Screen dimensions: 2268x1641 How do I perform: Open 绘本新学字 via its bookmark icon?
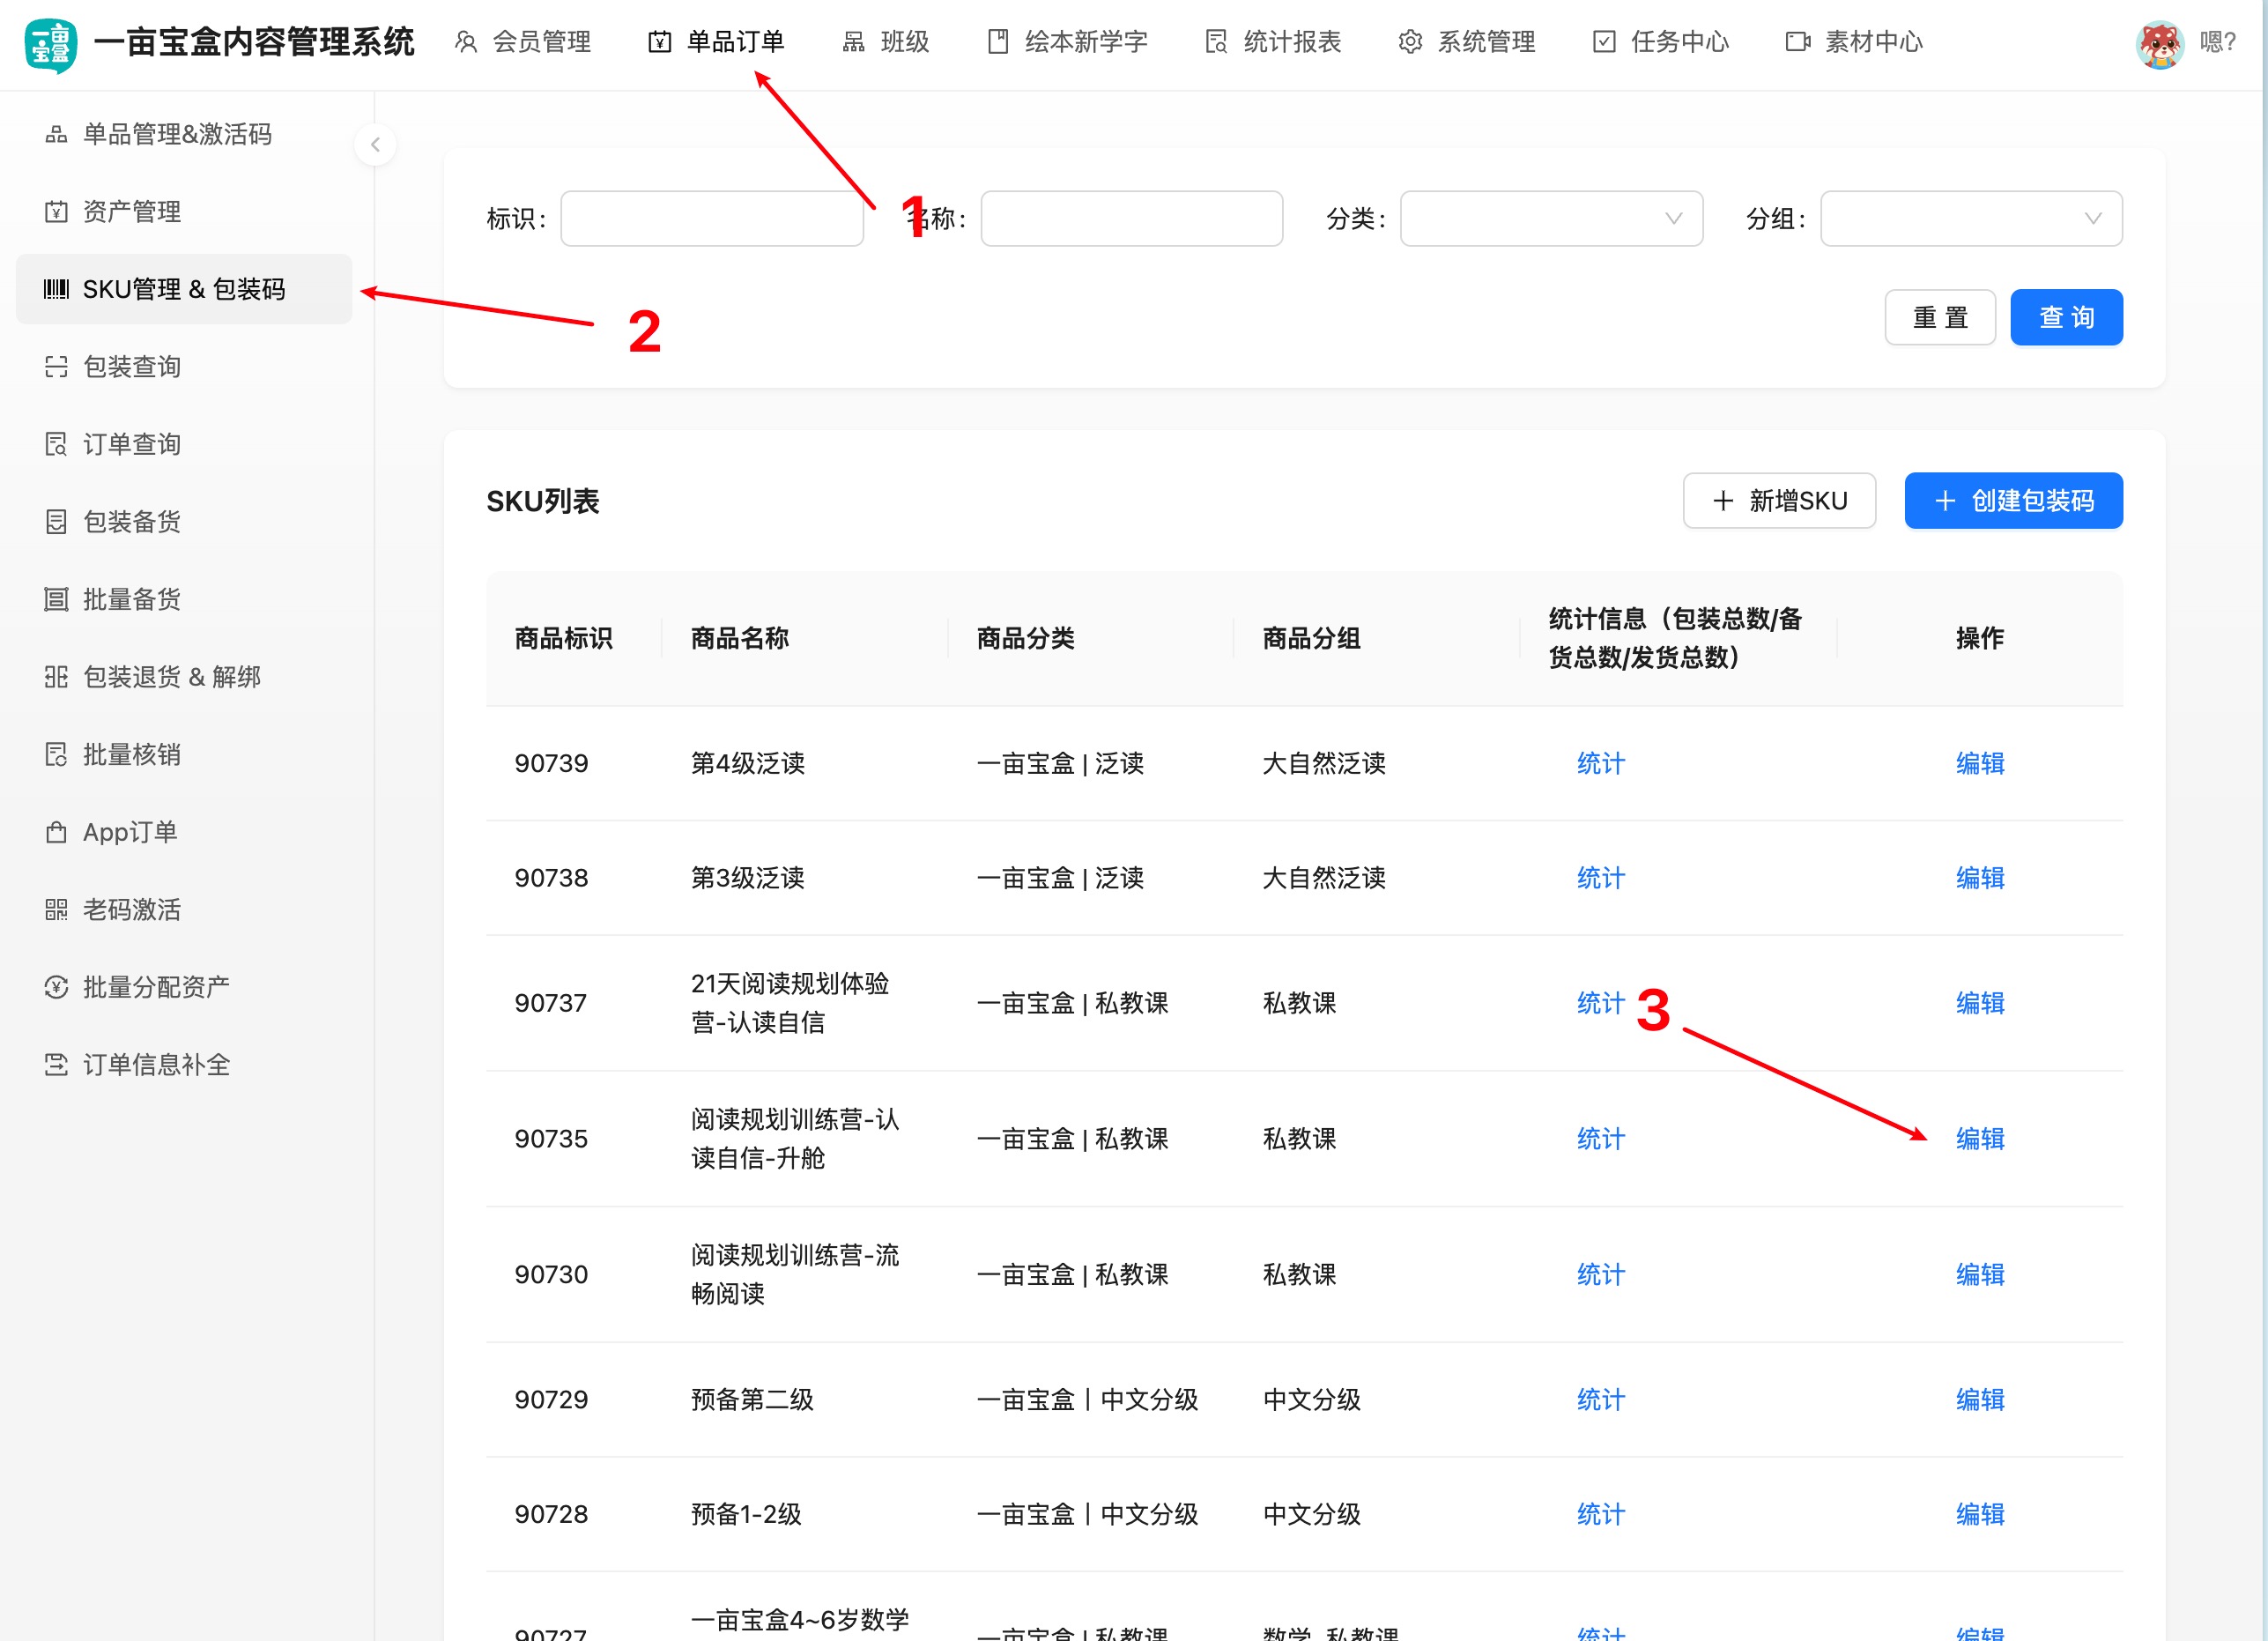(x=997, y=42)
